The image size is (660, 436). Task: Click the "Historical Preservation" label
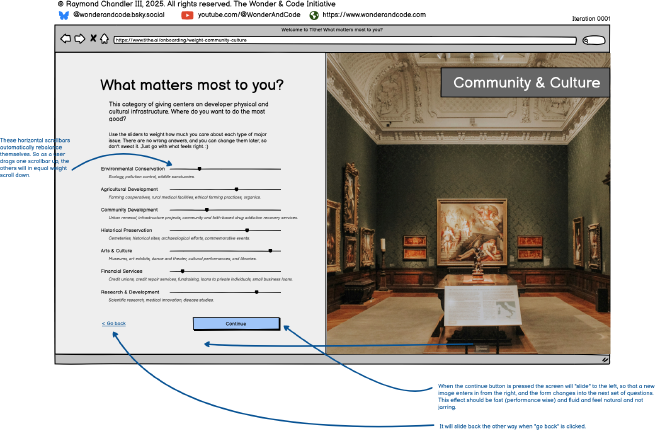[126, 230]
